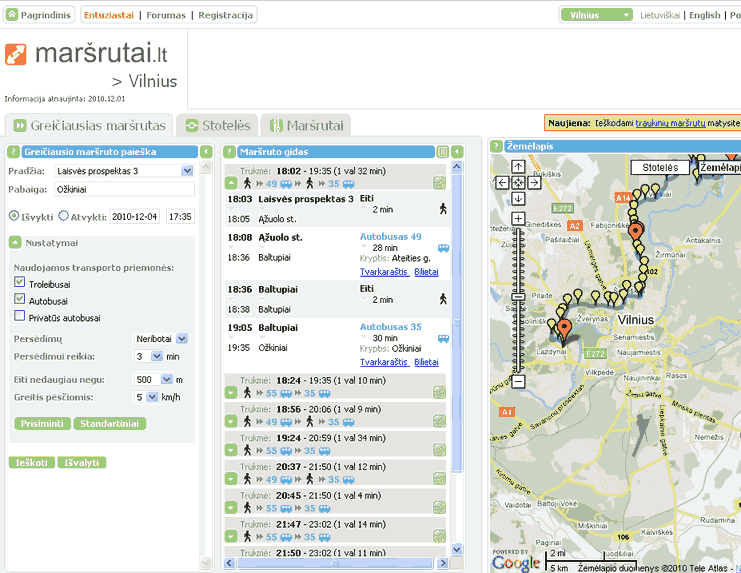The height and width of the screenshot is (573, 741).
Task: Open help for the Žemėlapis map panel
Action: [x=496, y=146]
